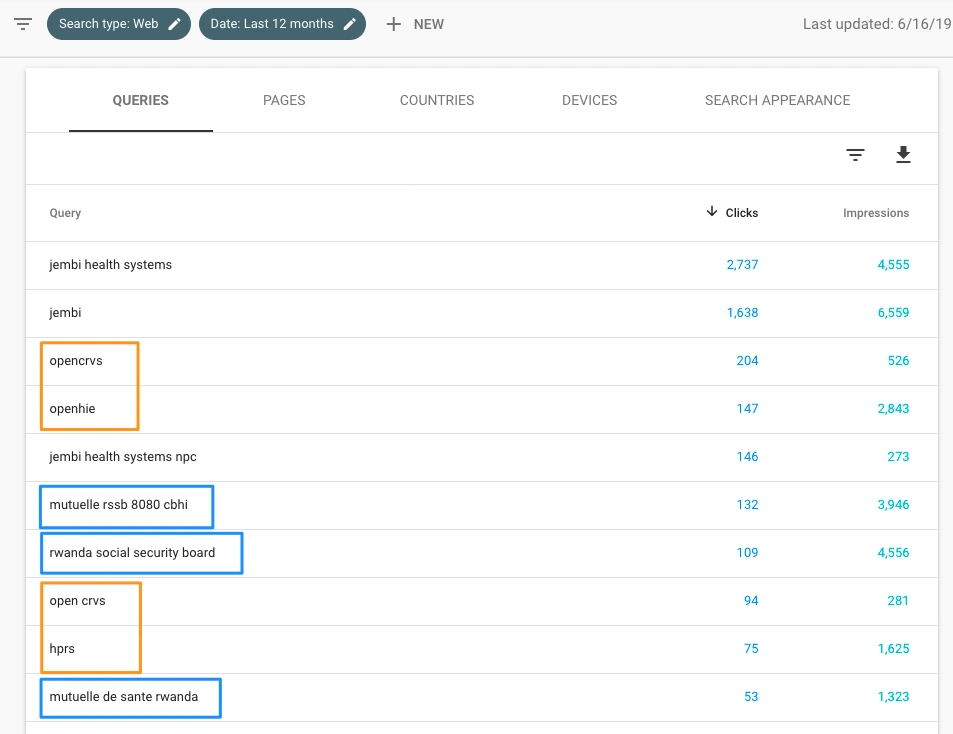Click the 4,555 impressions value

pos(893,265)
